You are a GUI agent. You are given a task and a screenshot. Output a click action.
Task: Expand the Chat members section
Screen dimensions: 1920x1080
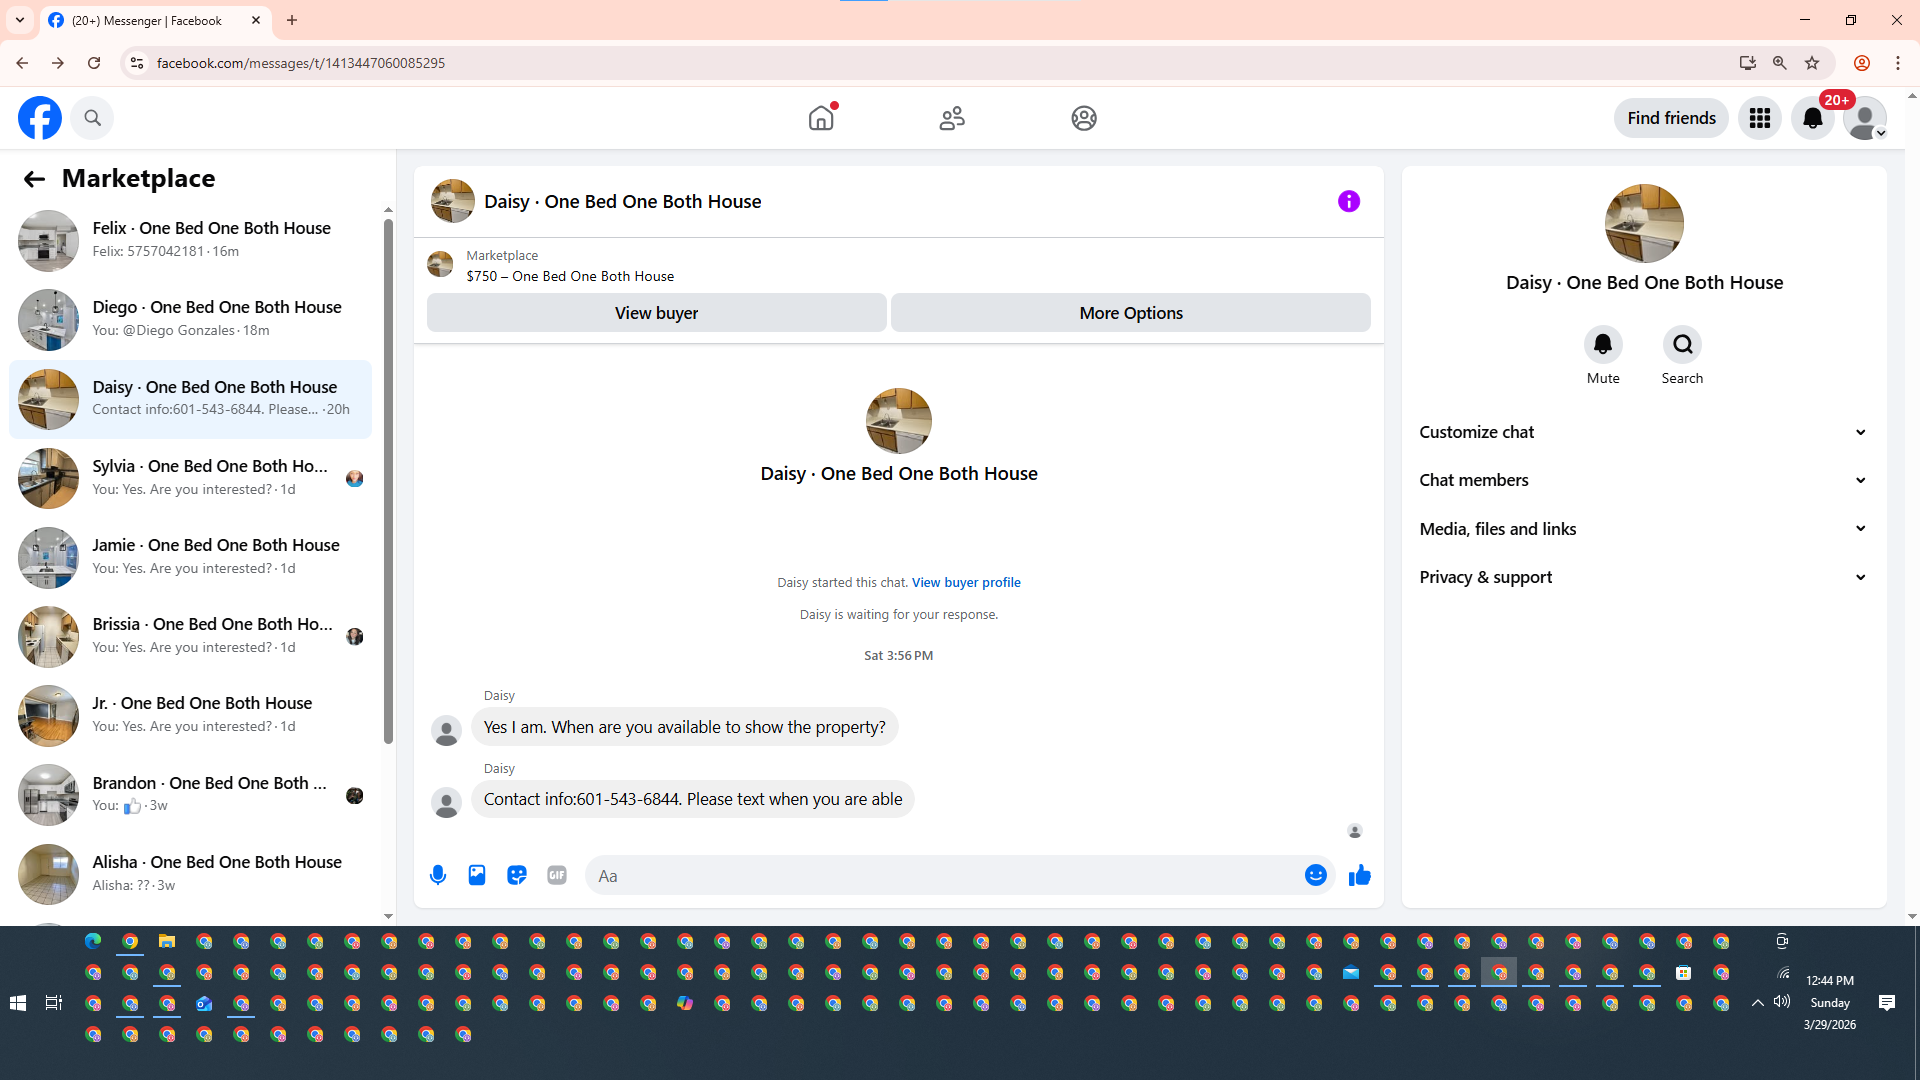[x=1644, y=480]
